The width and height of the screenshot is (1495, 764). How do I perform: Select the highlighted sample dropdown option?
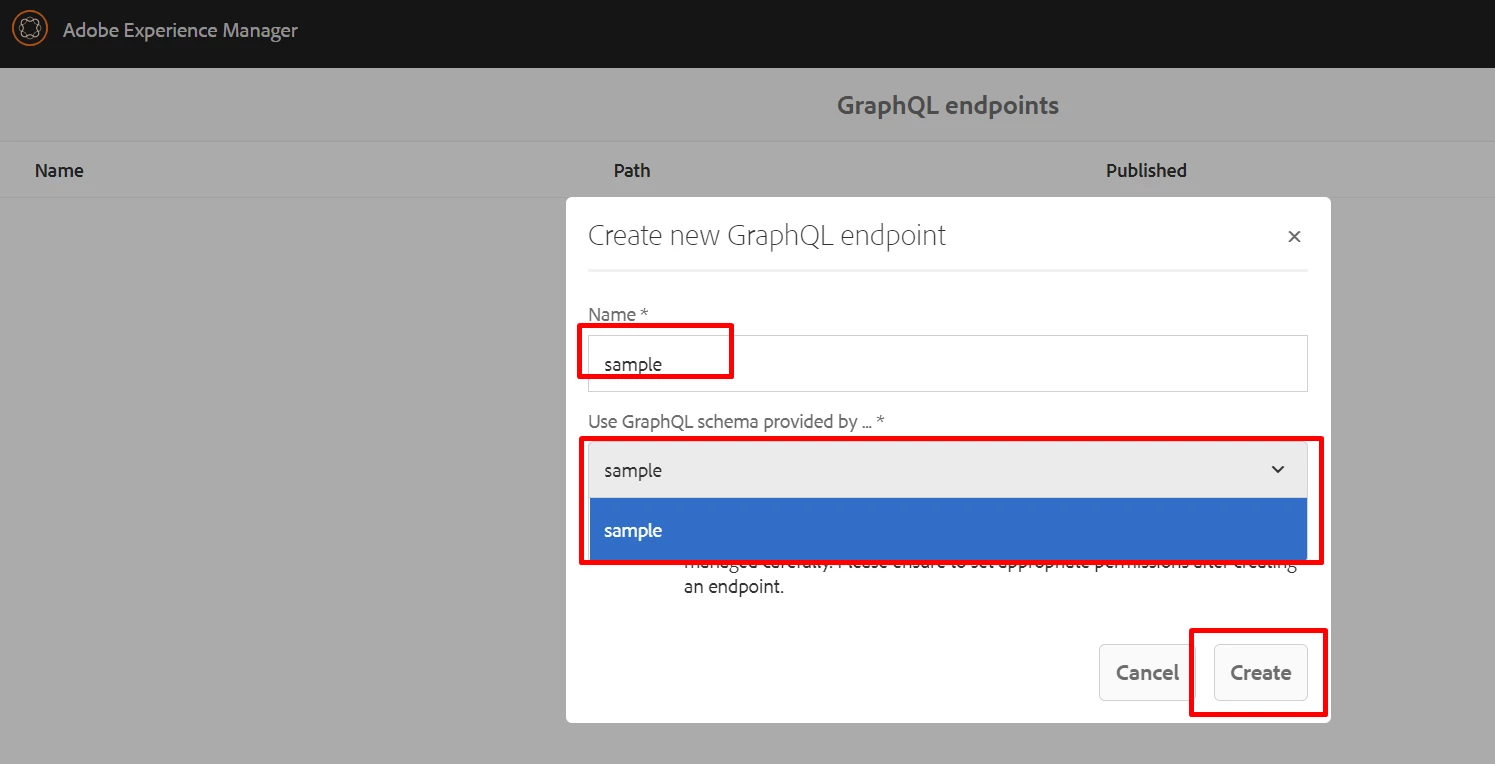coord(947,530)
